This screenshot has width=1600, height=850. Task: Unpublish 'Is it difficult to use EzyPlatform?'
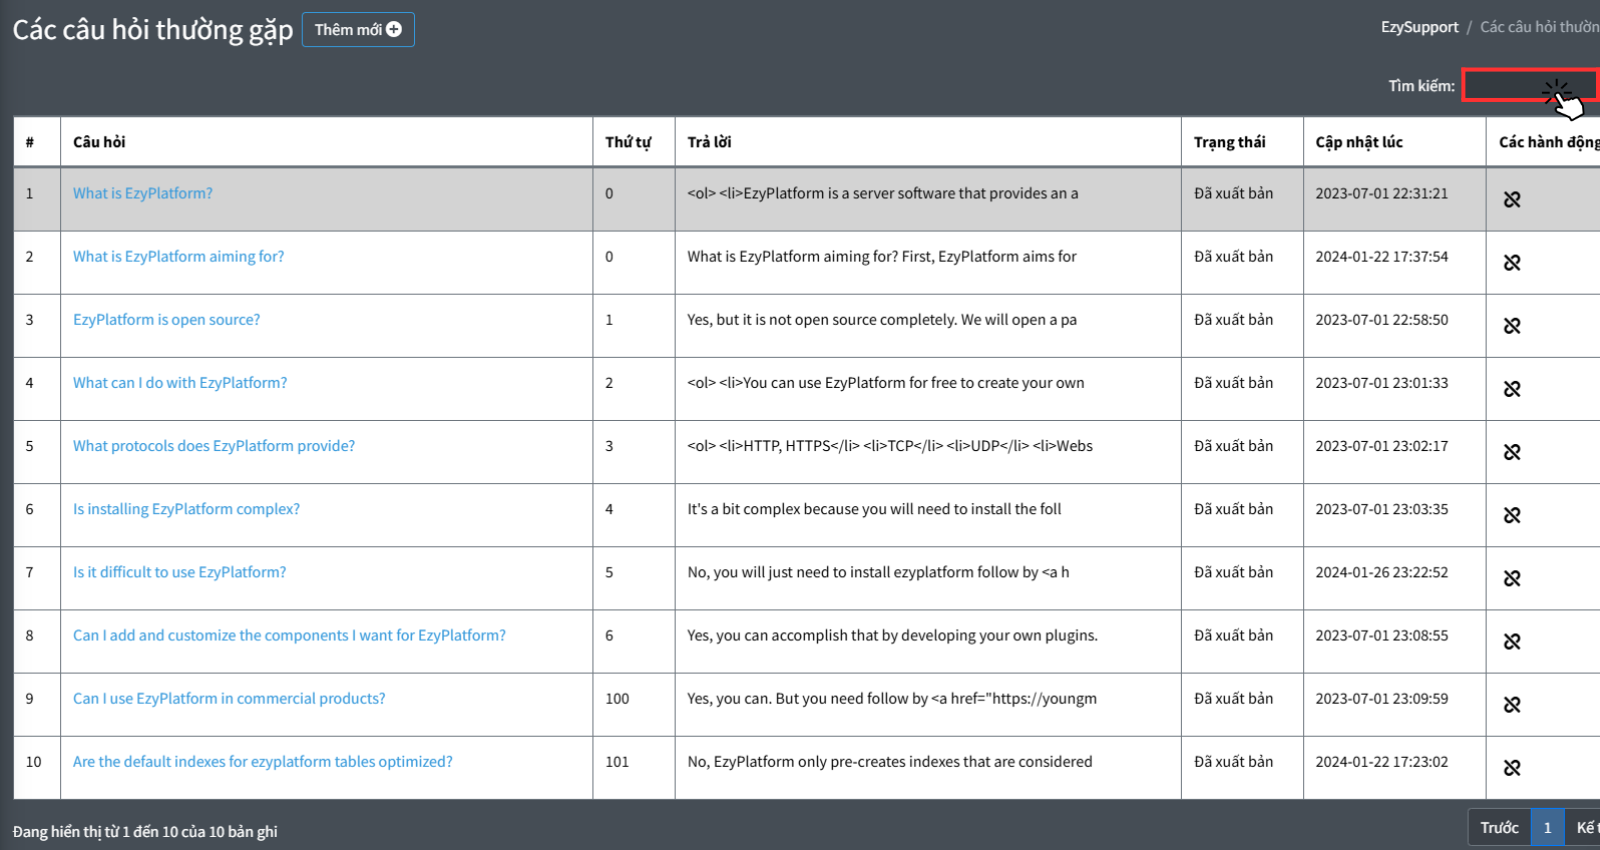[1512, 578]
